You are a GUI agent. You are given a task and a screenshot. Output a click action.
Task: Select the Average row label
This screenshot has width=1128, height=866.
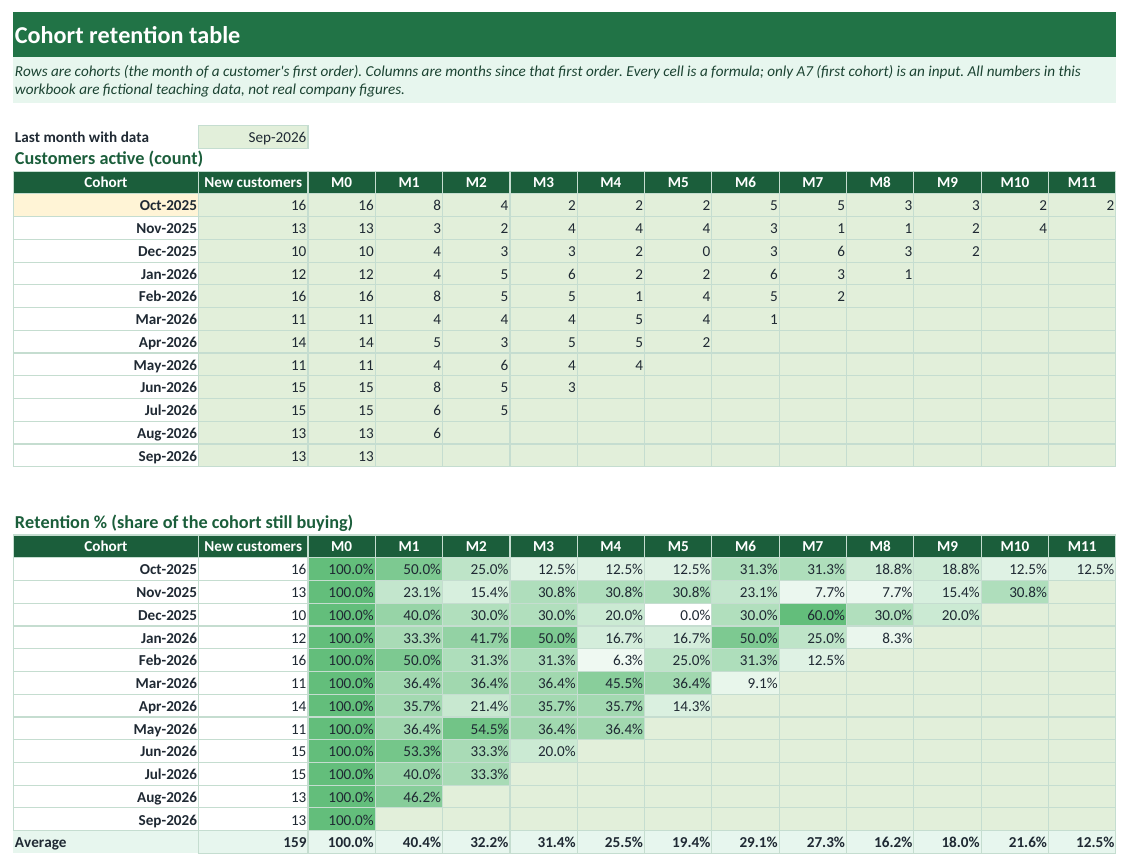[106, 842]
